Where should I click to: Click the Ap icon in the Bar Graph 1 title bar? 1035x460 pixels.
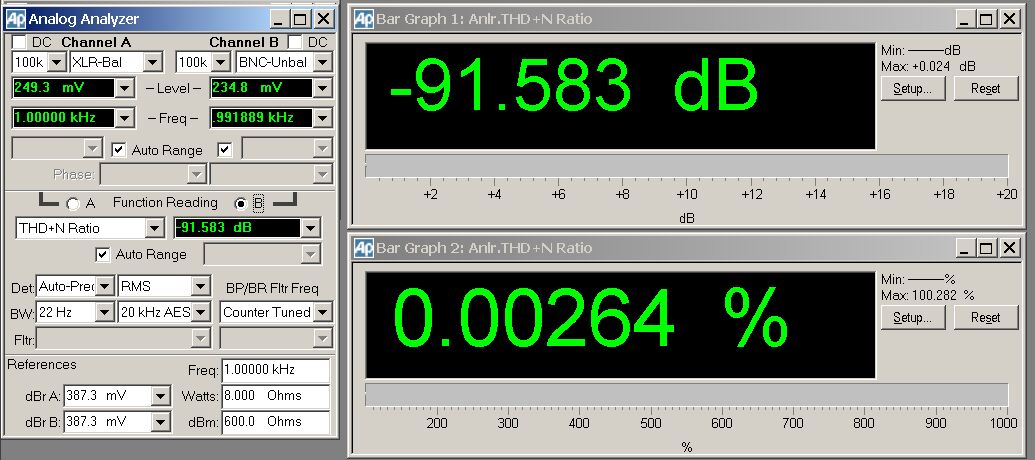tap(364, 19)
